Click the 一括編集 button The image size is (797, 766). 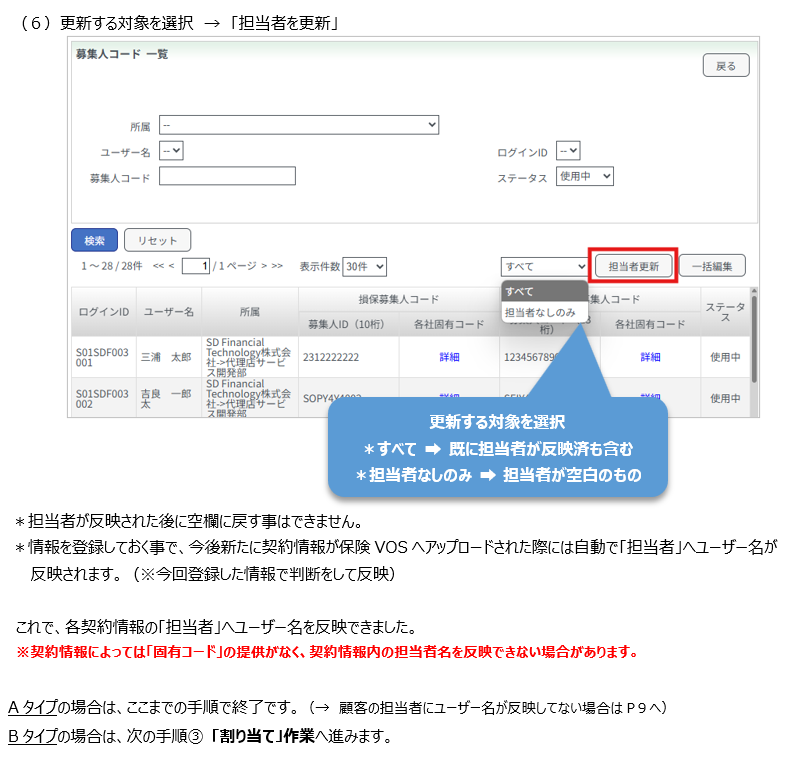712,266
